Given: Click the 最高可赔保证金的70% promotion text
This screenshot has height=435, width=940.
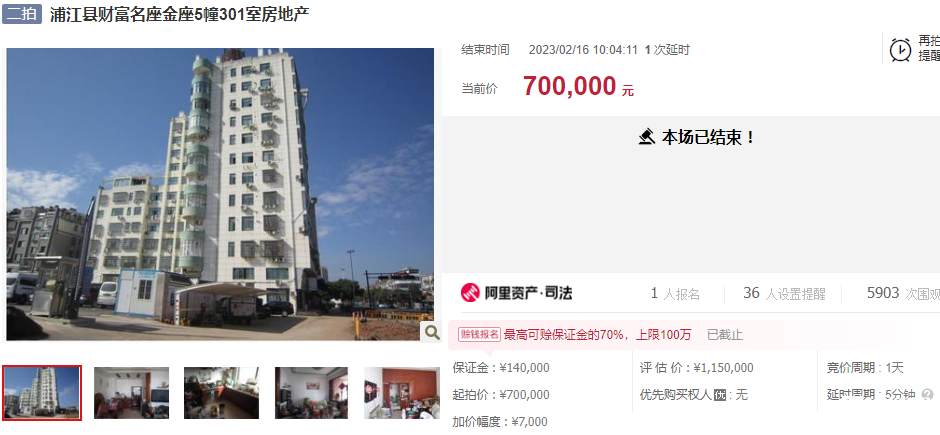Looking at the screenshot, I should point(597,334).
